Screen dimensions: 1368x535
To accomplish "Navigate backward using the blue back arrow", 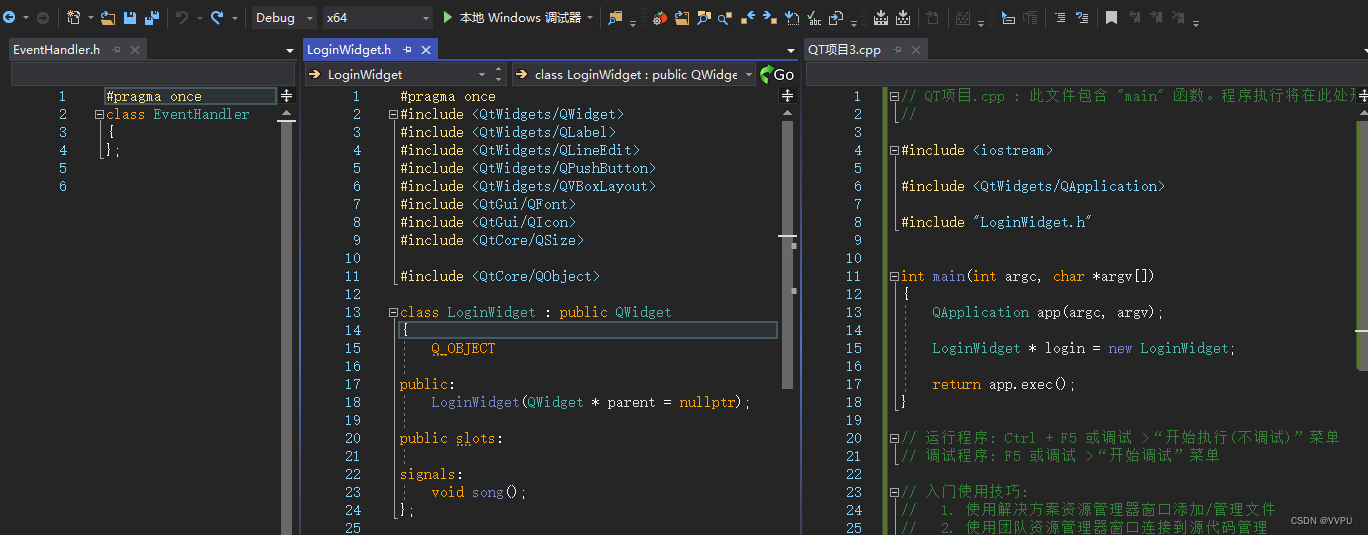I will [9, 17].
